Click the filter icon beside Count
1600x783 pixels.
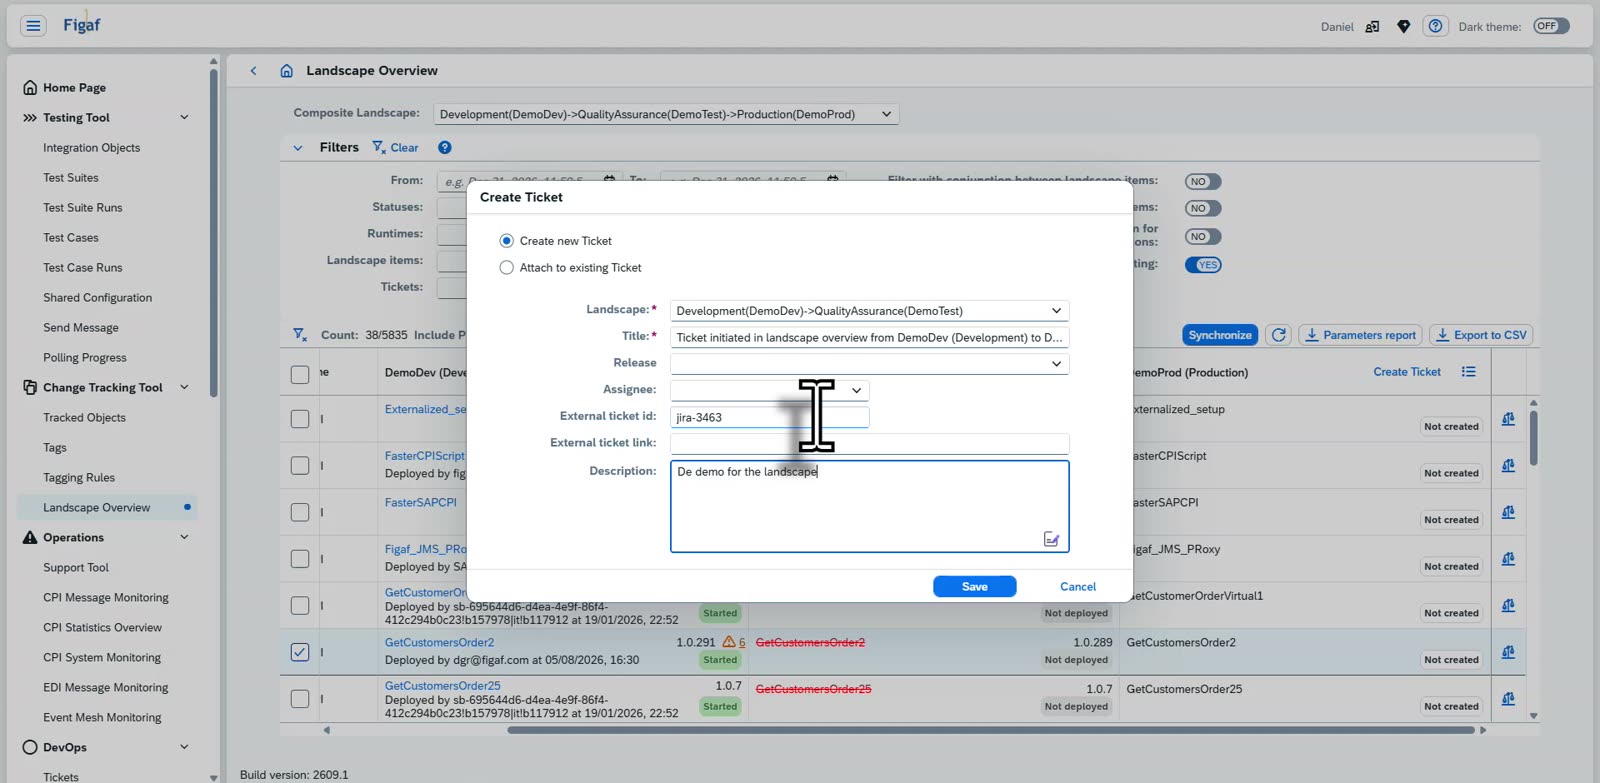click(300, 335)
